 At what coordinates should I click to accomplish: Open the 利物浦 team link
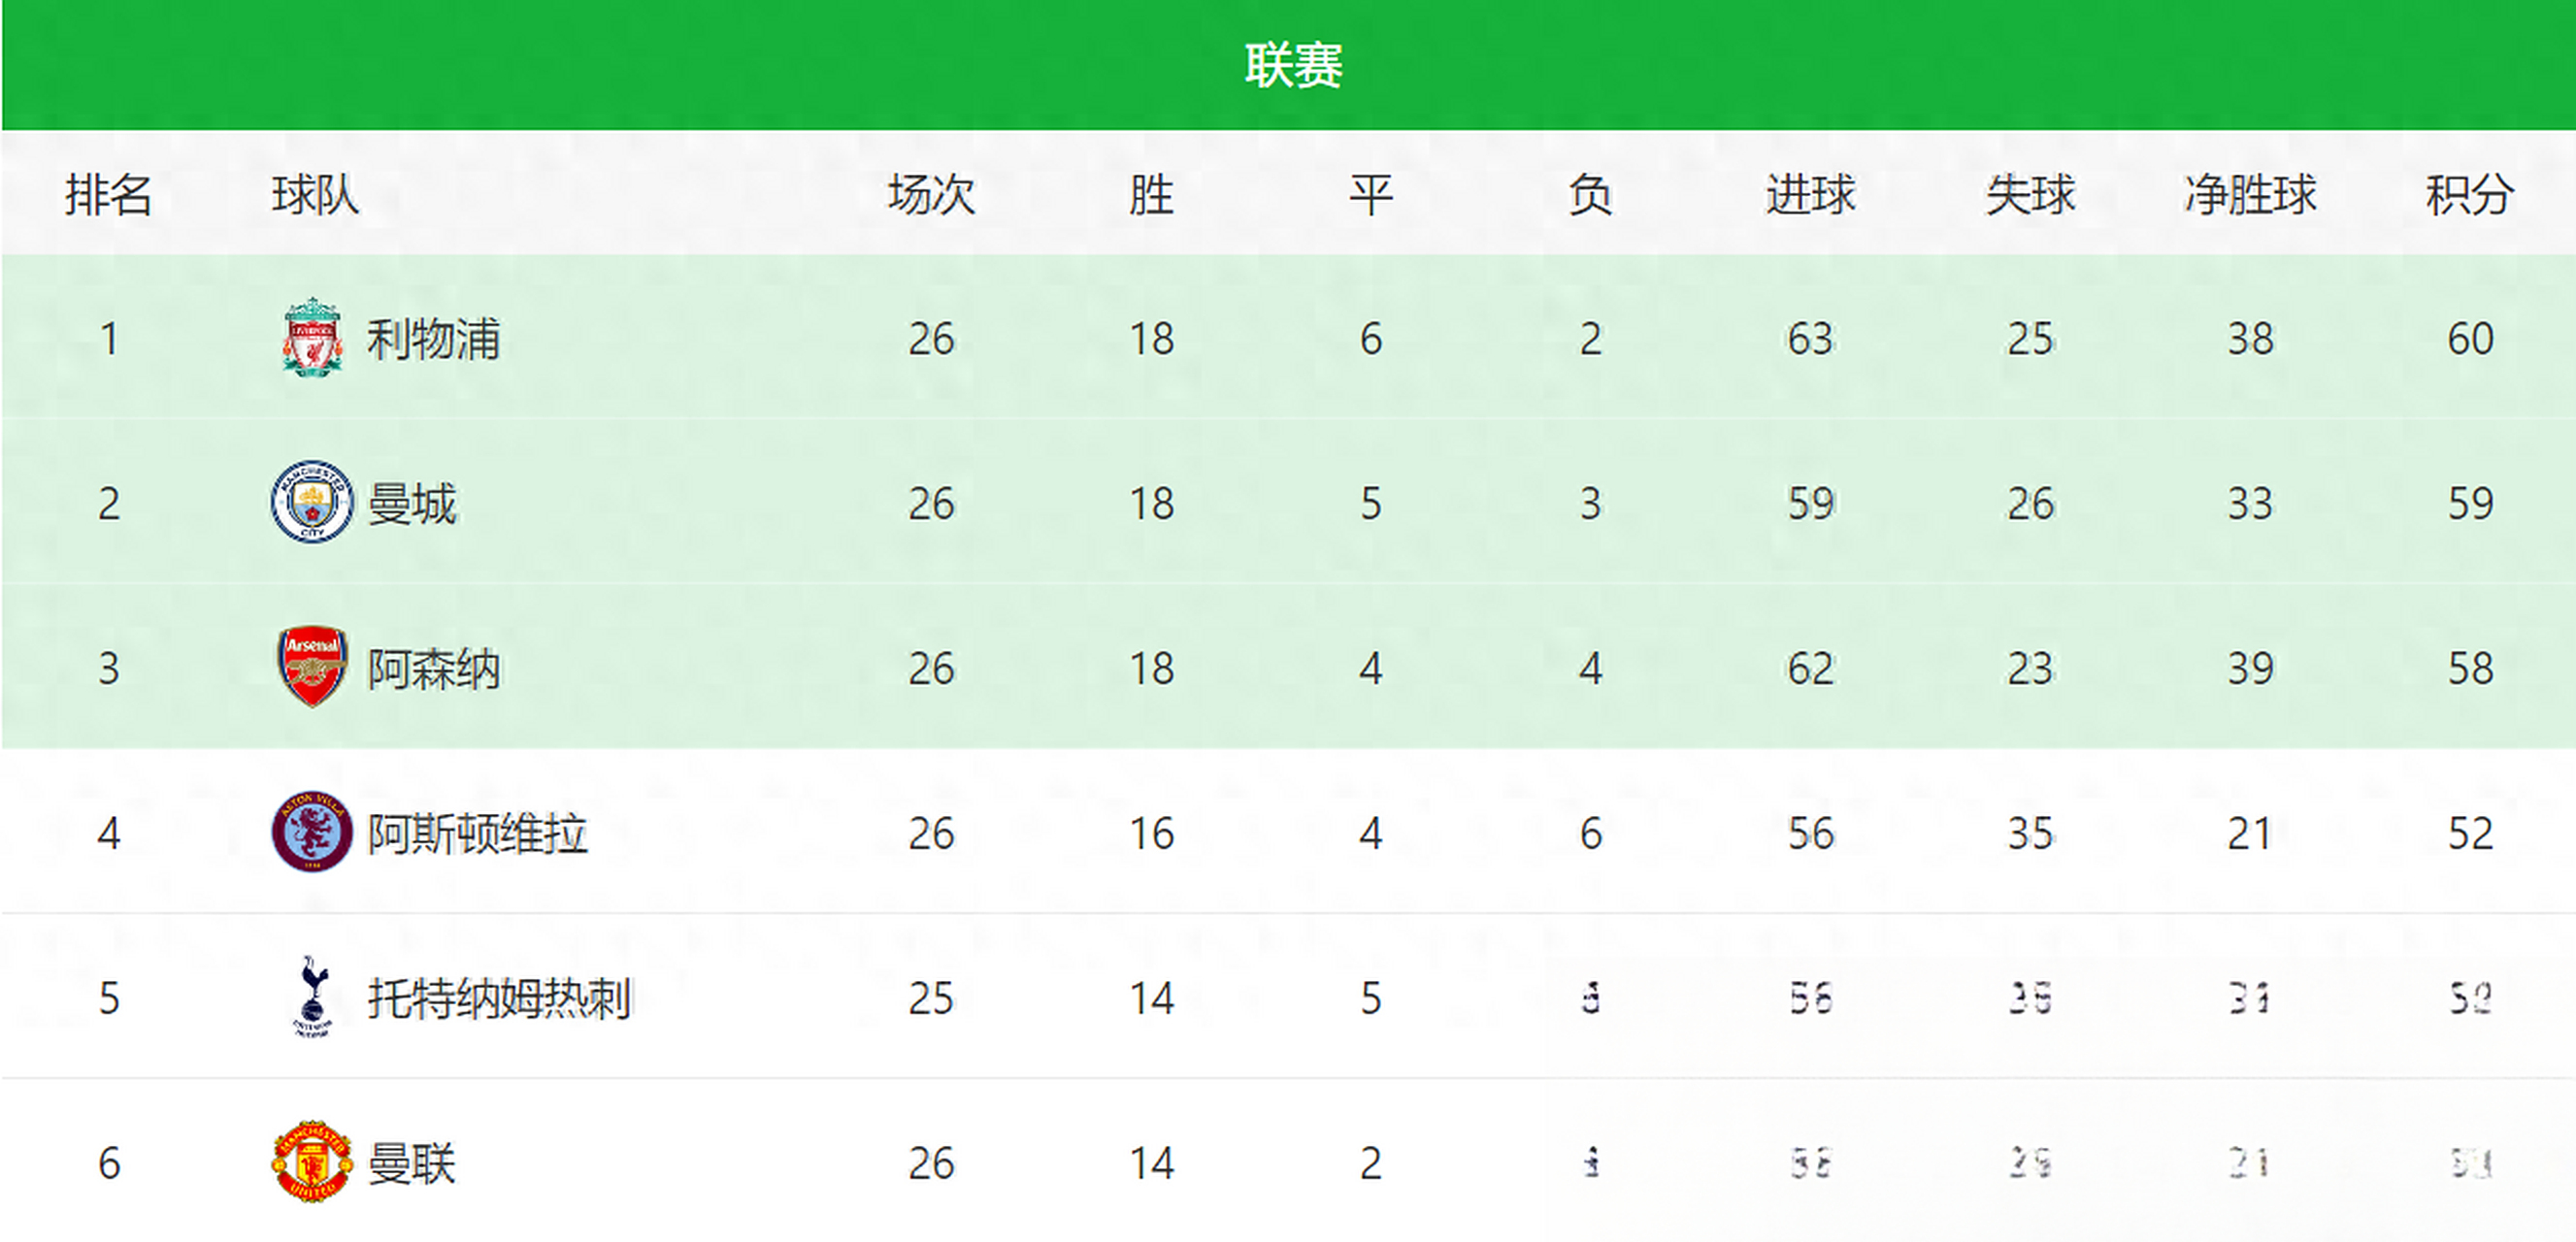(x=433, y=339)
